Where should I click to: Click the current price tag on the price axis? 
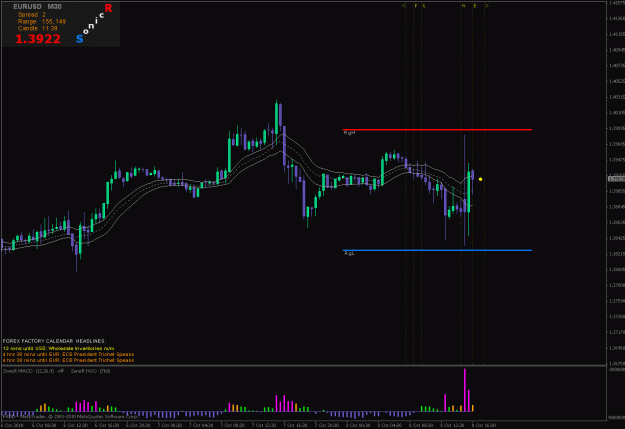coord(616,179)
